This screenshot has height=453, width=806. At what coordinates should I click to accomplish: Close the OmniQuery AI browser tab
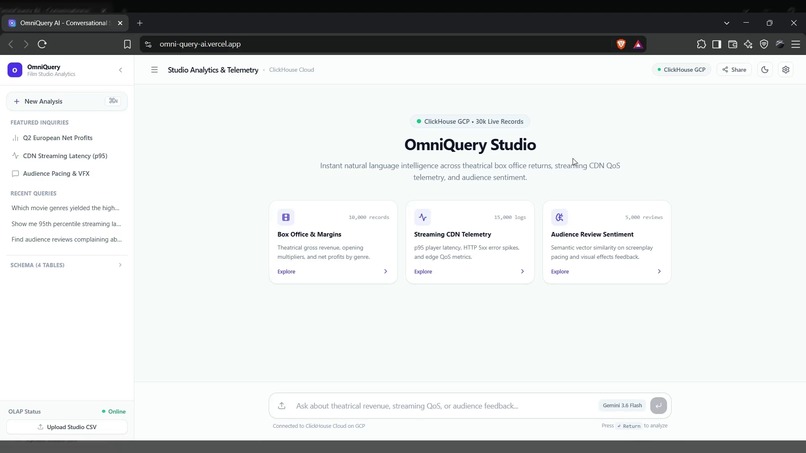coord(120,23)
